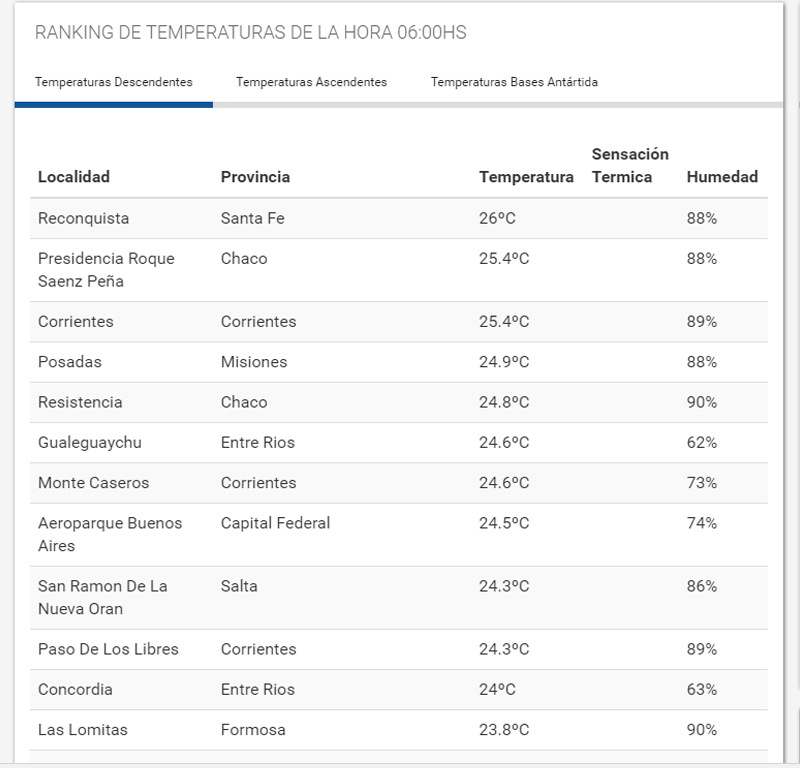Click the Localidad column header

tap(74, 177)
